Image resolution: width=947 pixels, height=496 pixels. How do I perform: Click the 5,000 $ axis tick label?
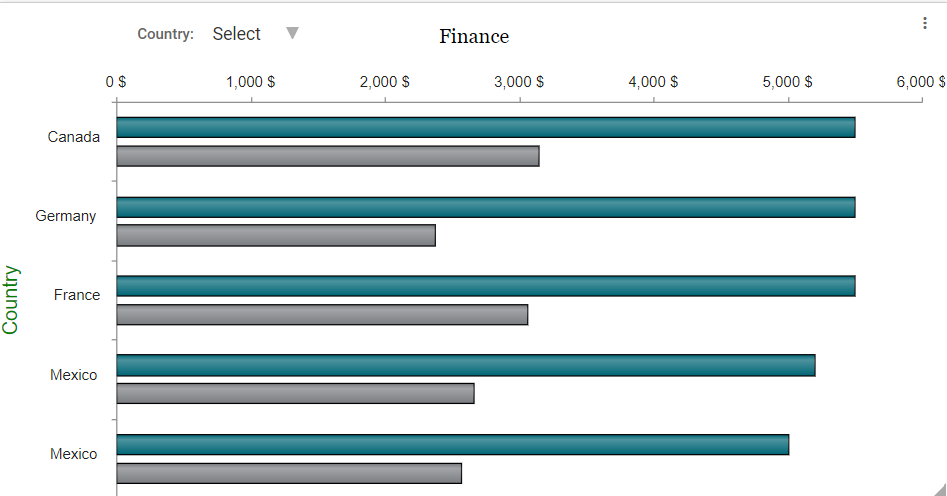(788, 82)
